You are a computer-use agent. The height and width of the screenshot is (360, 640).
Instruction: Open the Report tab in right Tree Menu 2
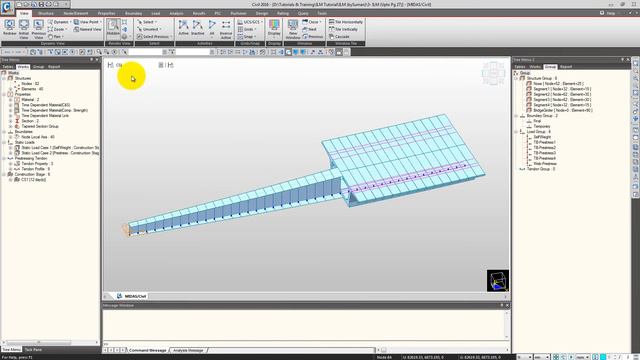pyautogui.click(x=566, y=67)
